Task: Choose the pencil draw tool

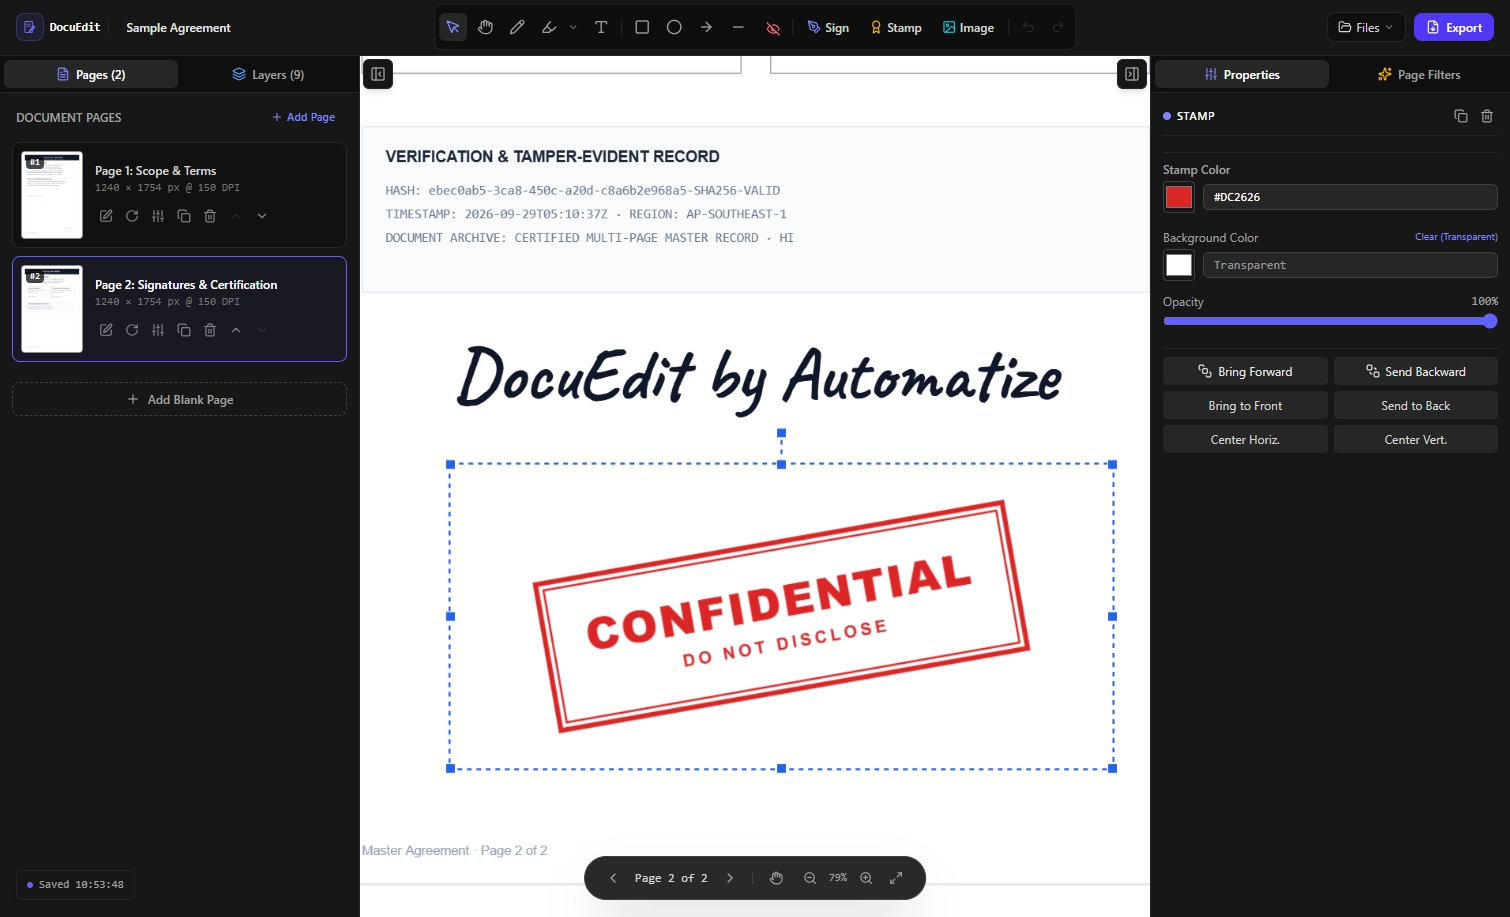Action: 517,27
